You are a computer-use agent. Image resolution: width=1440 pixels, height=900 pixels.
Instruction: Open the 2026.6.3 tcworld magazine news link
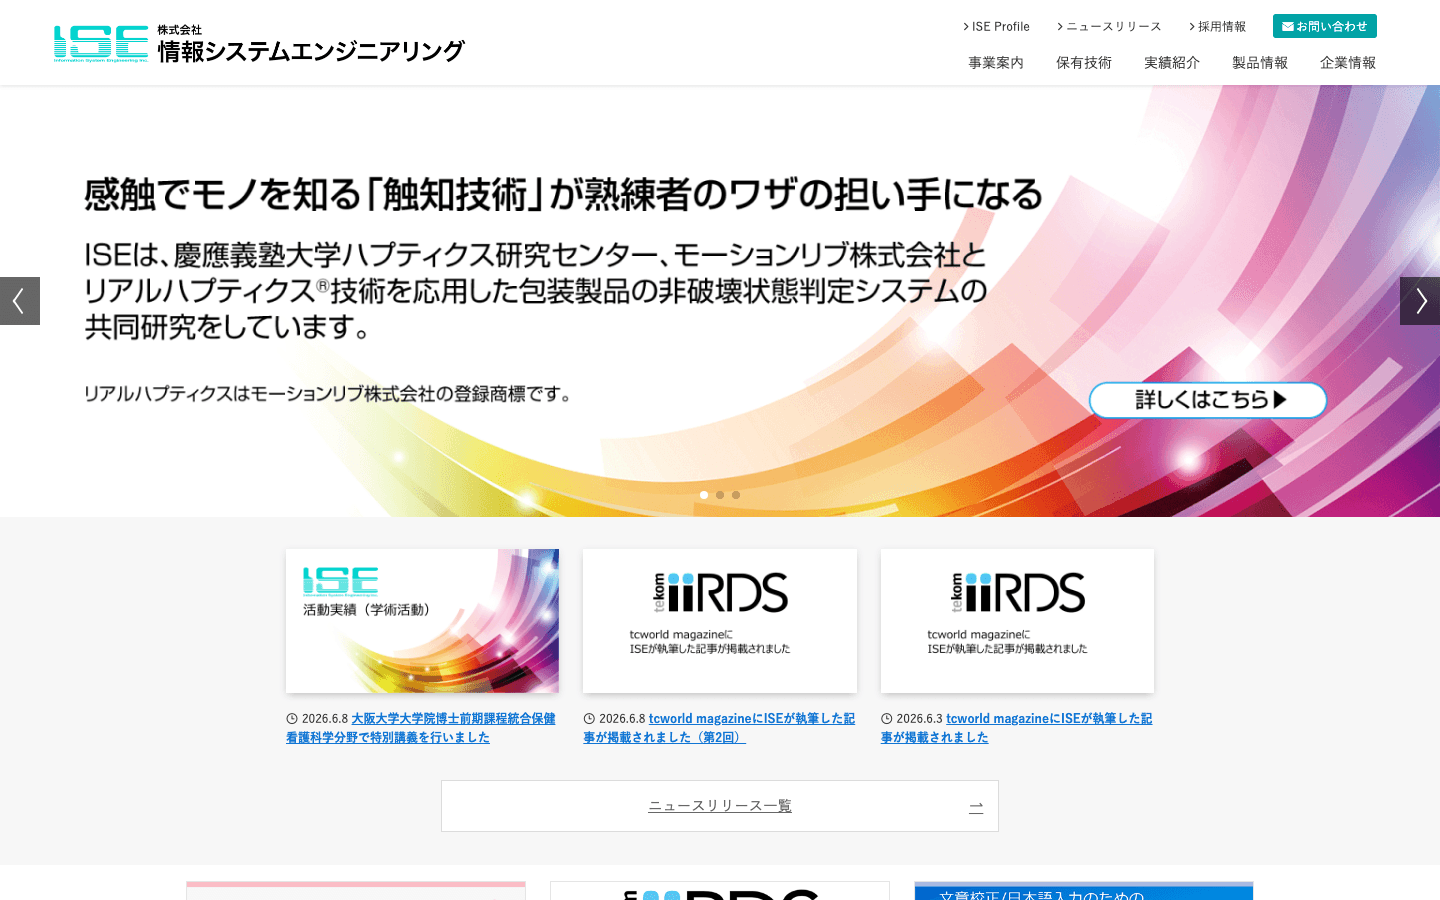[1017, 728]
